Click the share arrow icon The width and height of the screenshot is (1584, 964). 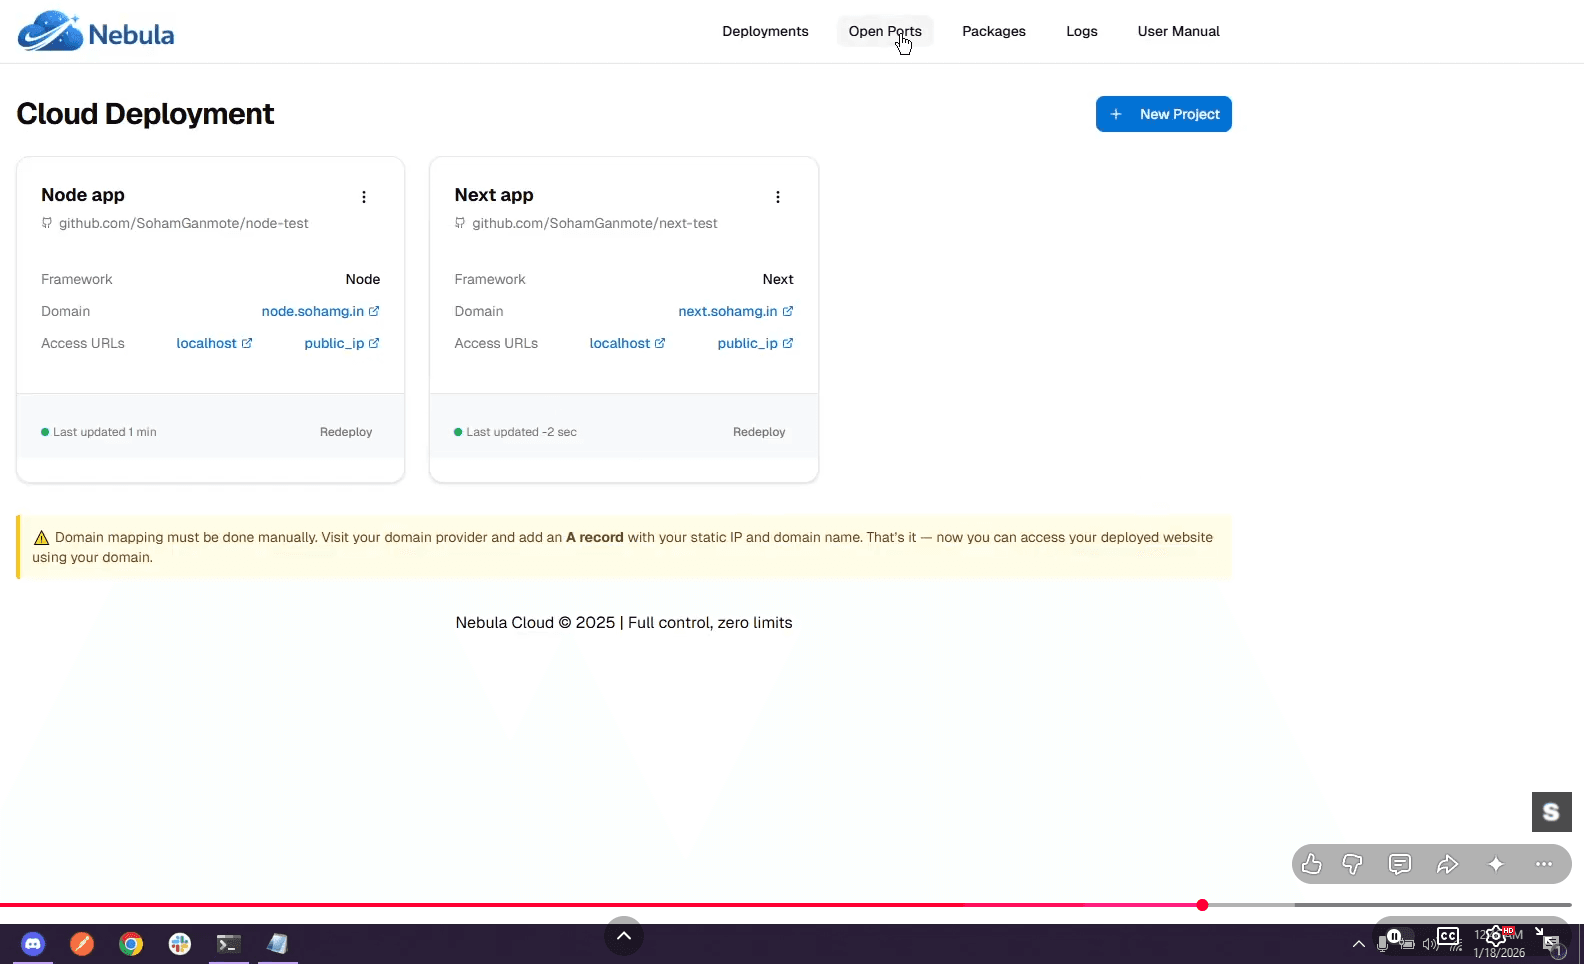[x=1447, y=864]
